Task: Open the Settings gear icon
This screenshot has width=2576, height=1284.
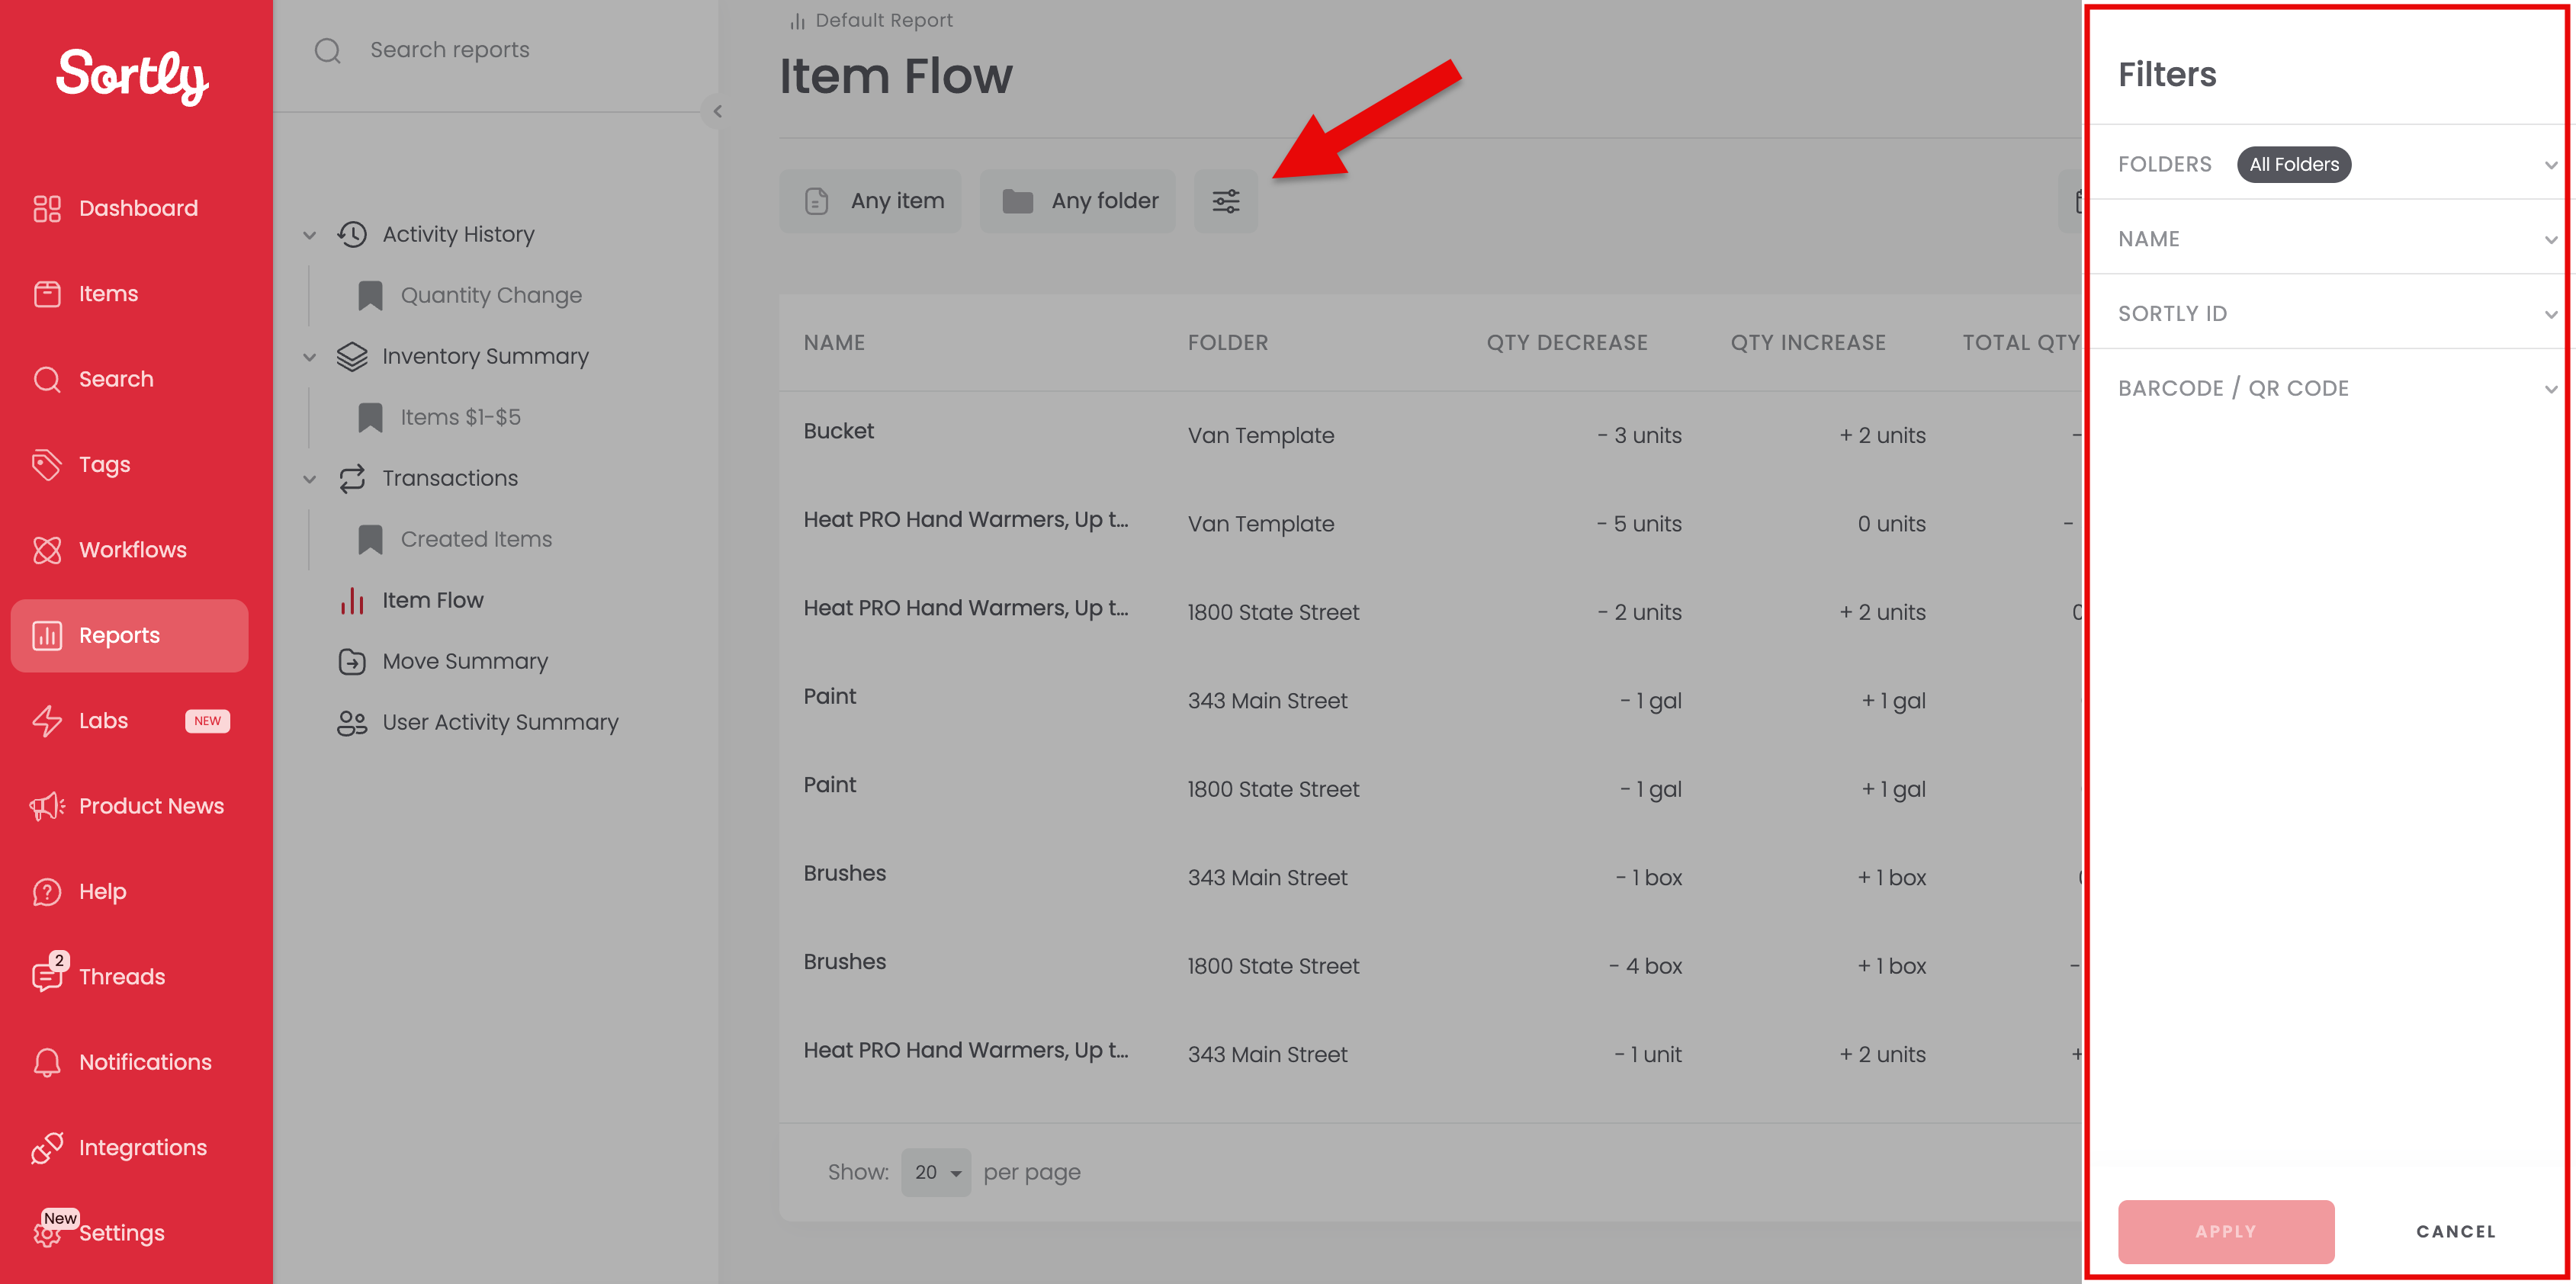Action: pyautogui.click(x=47, y=1234)
